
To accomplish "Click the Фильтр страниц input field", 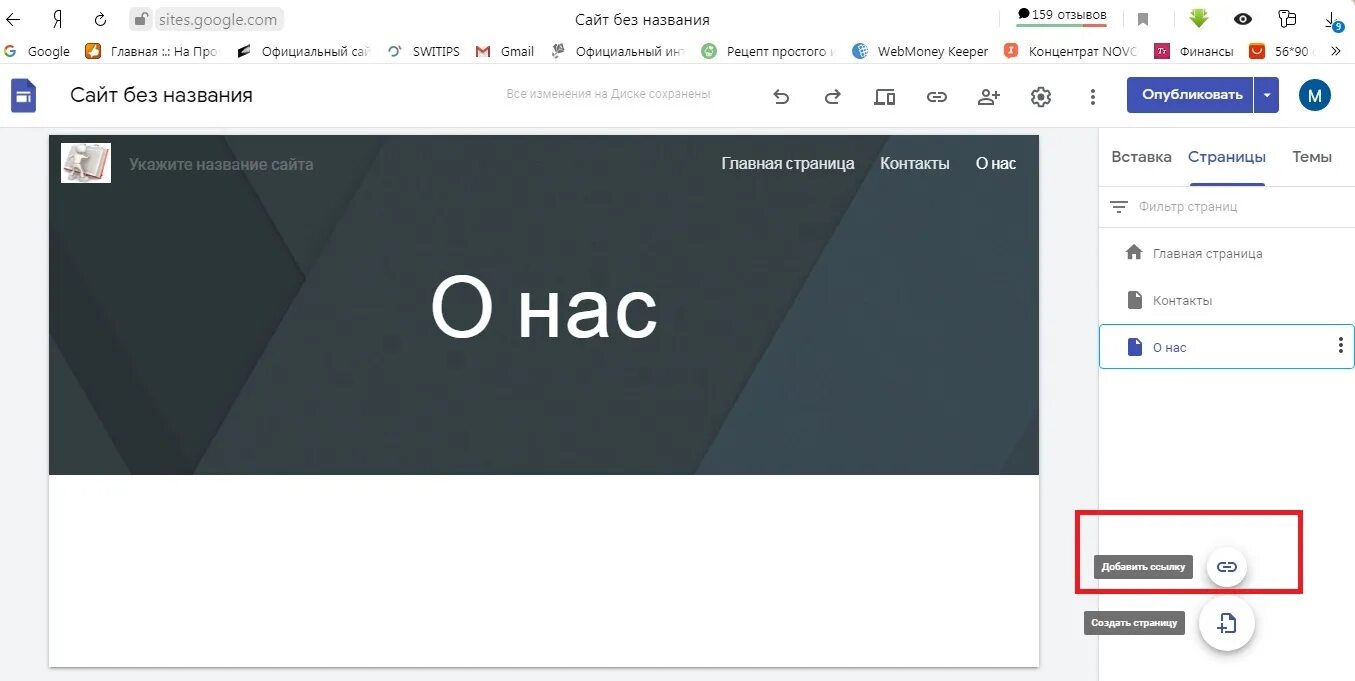I will coord(1226,207).
